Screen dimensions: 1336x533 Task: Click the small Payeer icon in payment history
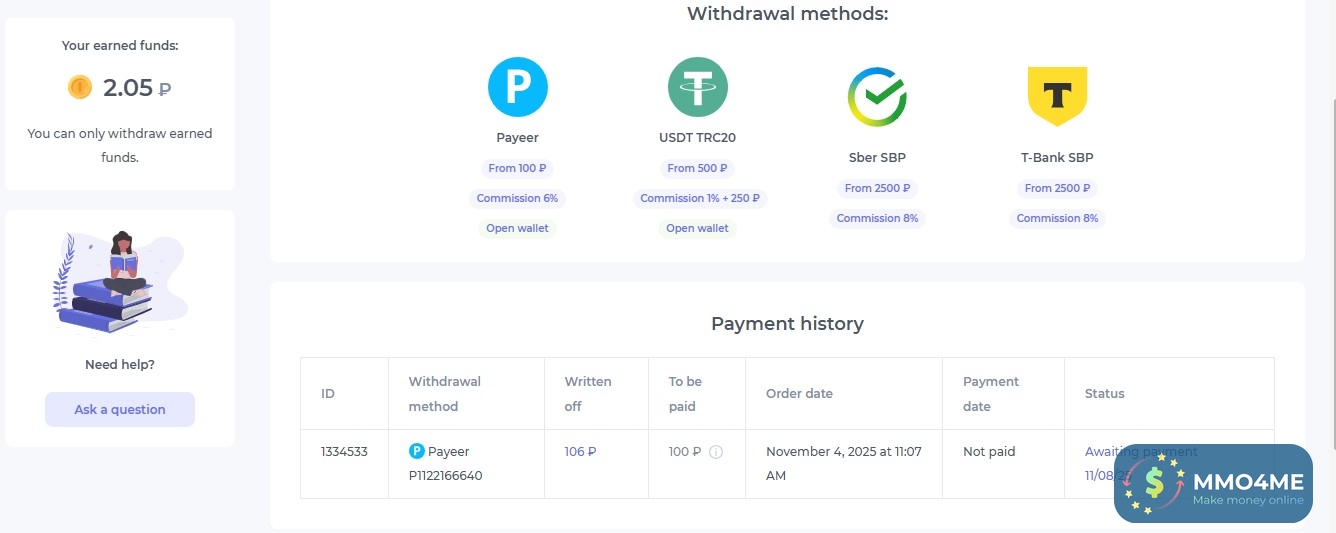pos(417,451)
